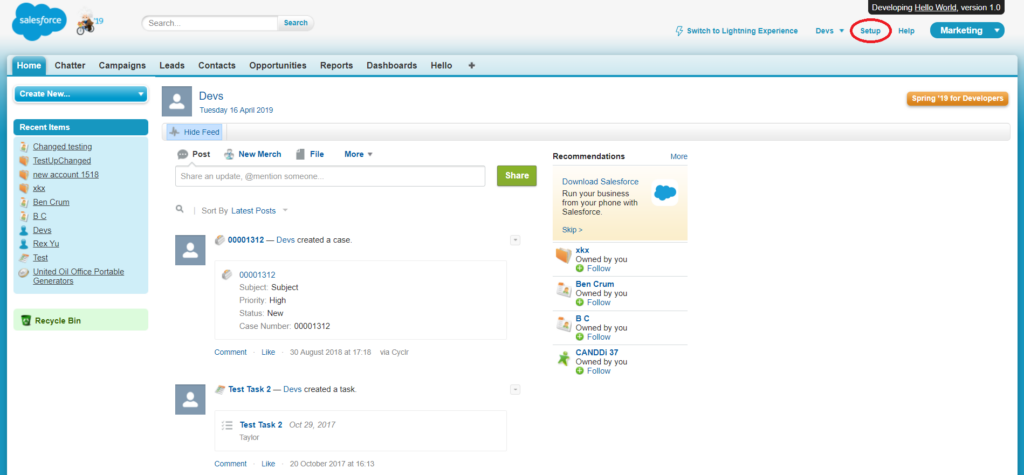This screenshot has width=1024, height=475.
Task: Click the CANDDi 37 green figure icon
Action: point(564,358)
